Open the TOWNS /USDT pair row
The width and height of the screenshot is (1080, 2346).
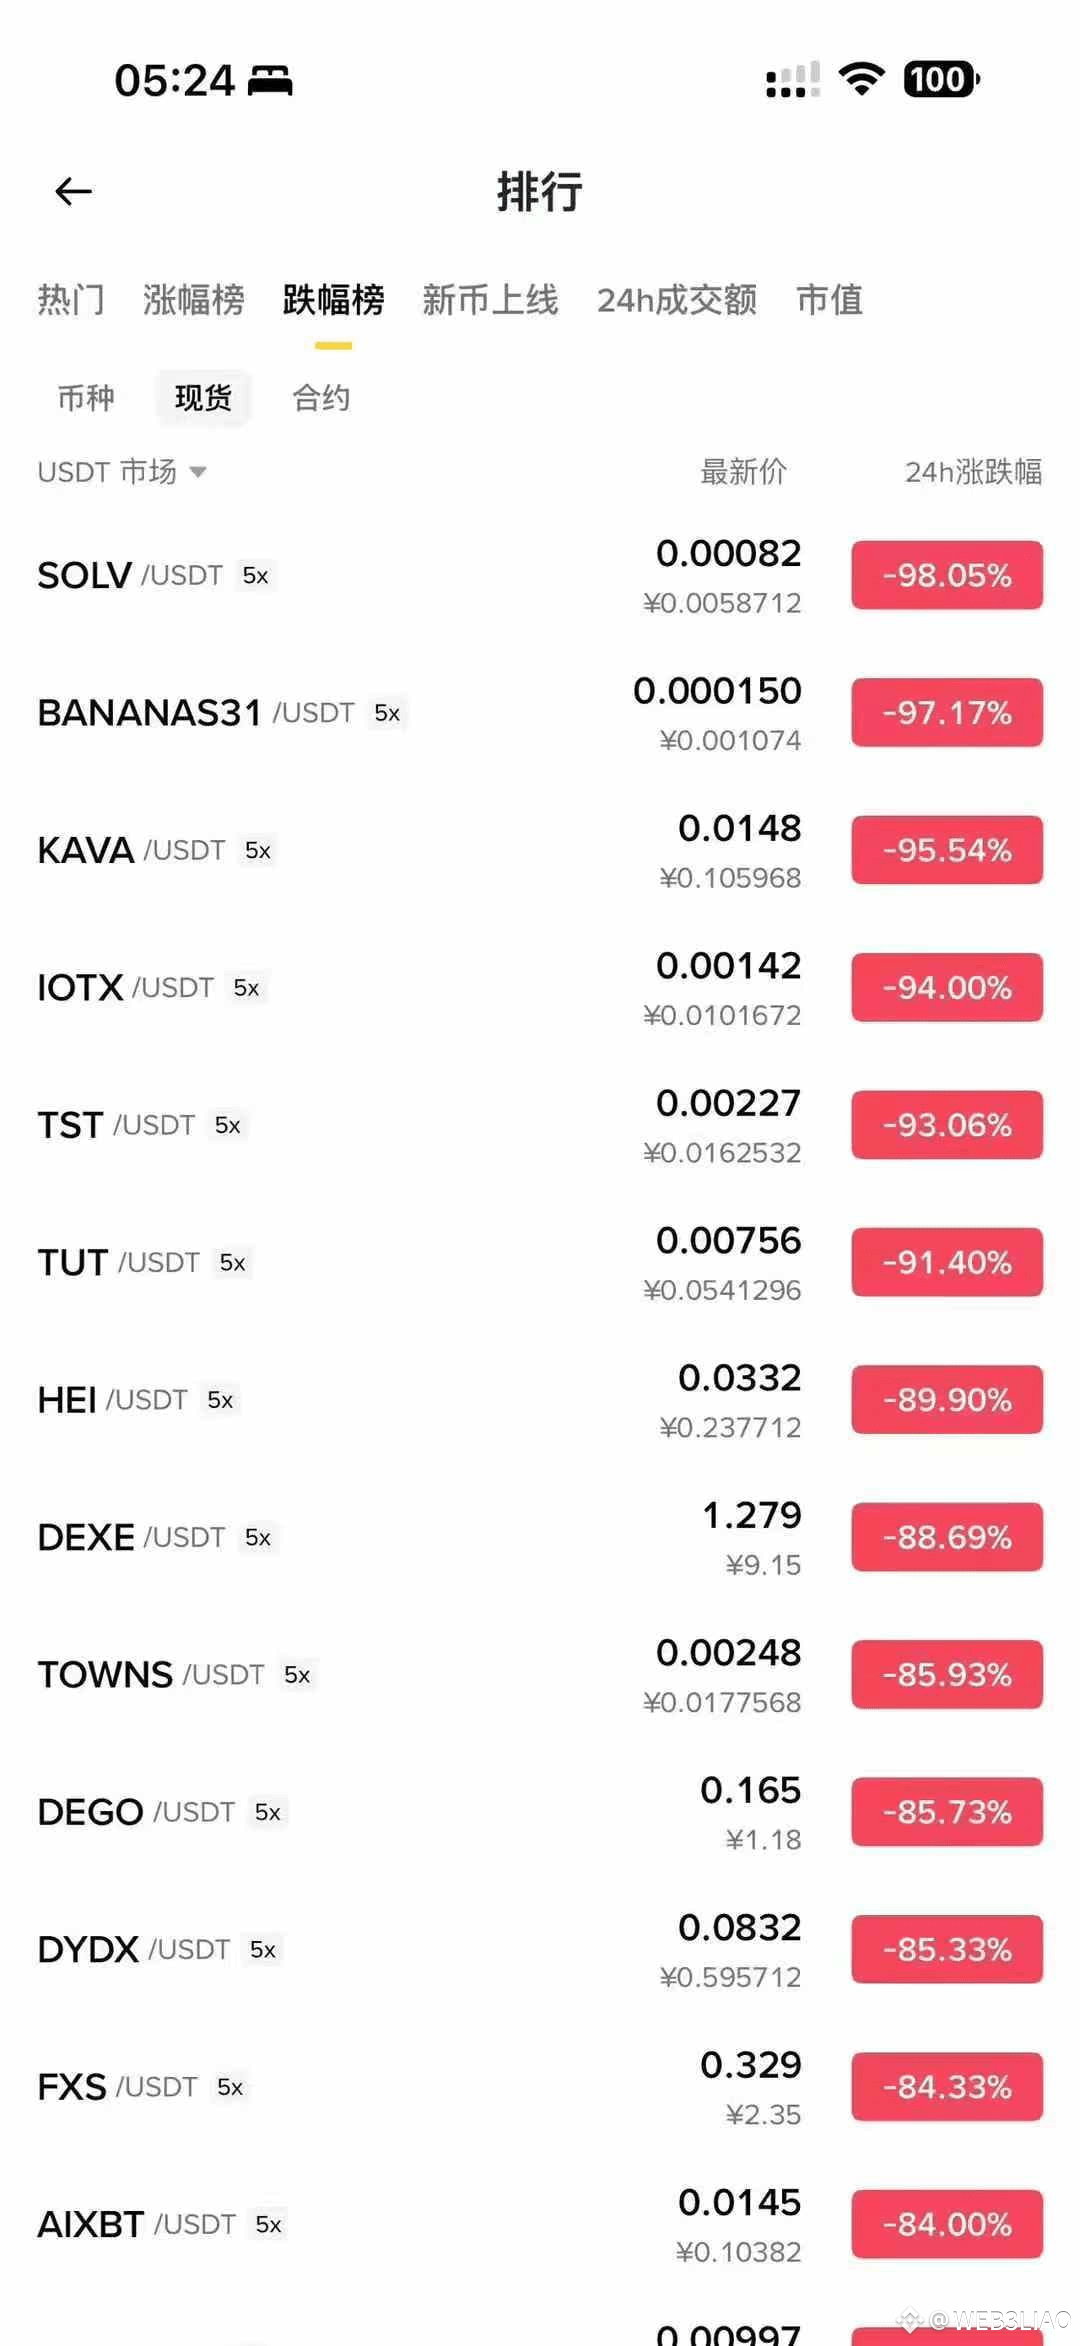(x=540, y=1675)
